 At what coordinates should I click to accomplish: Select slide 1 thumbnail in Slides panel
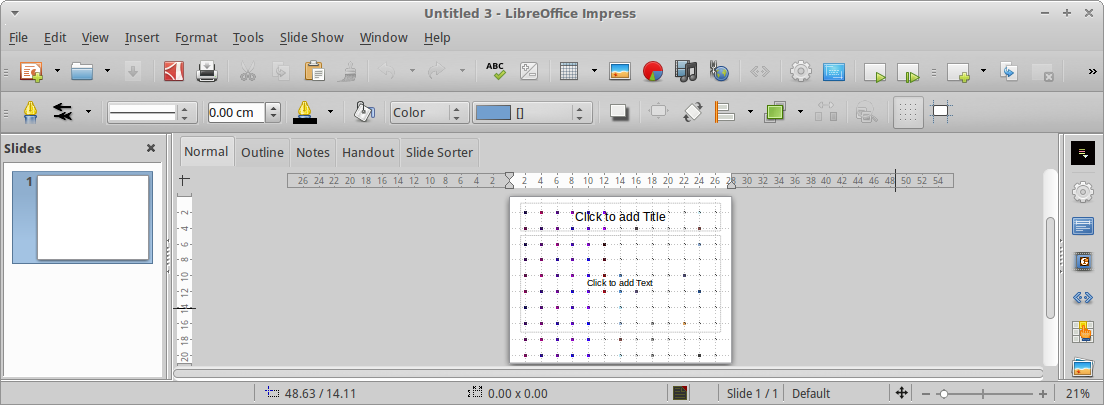tap(93, 217)
